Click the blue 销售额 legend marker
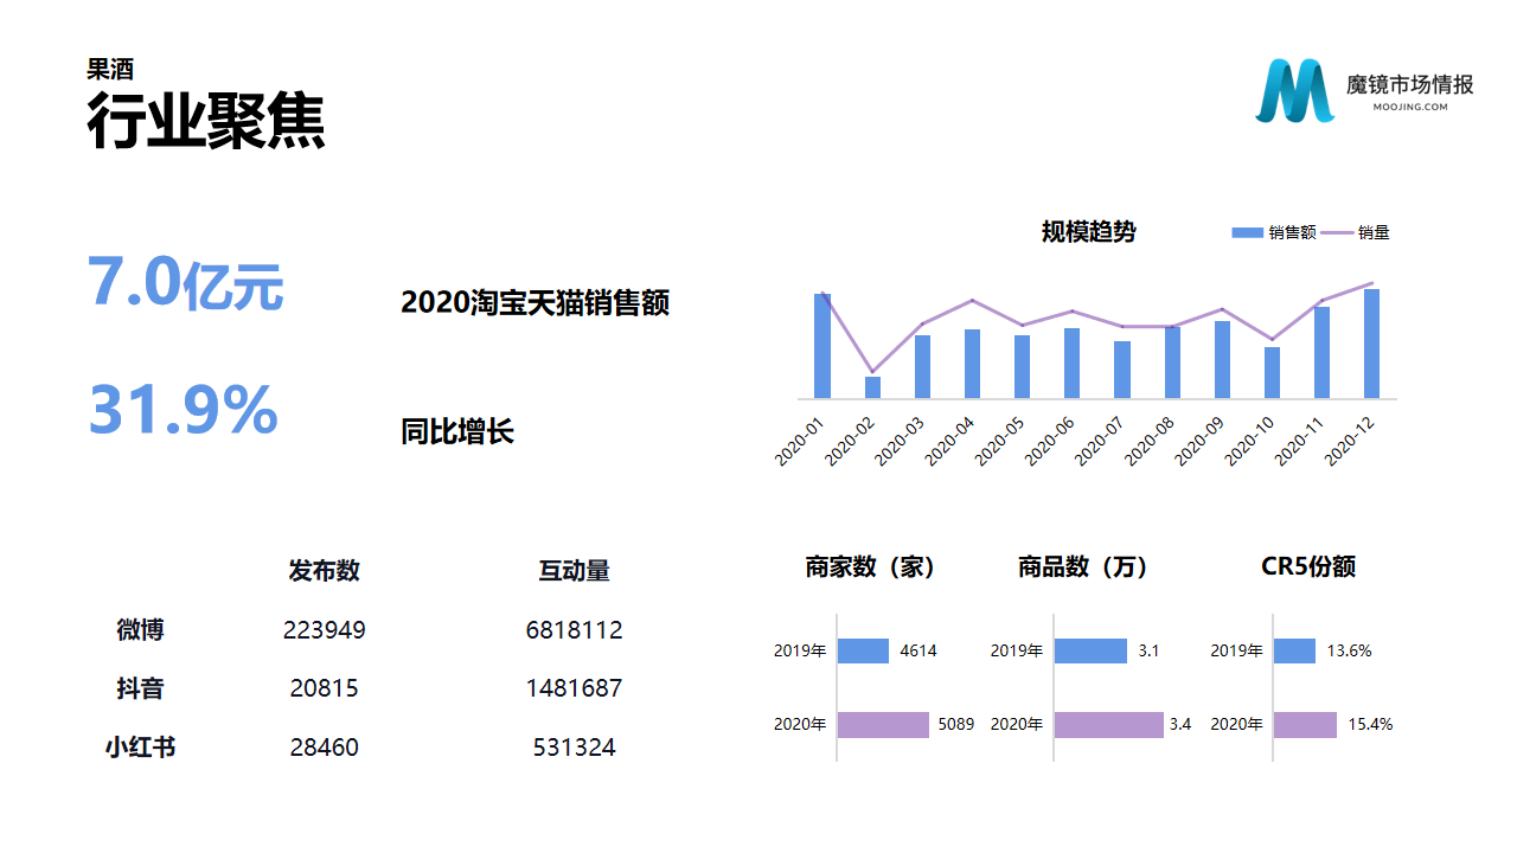Image resolution: width=1517 pixels, height=853 pixels. click(1247, 233)
